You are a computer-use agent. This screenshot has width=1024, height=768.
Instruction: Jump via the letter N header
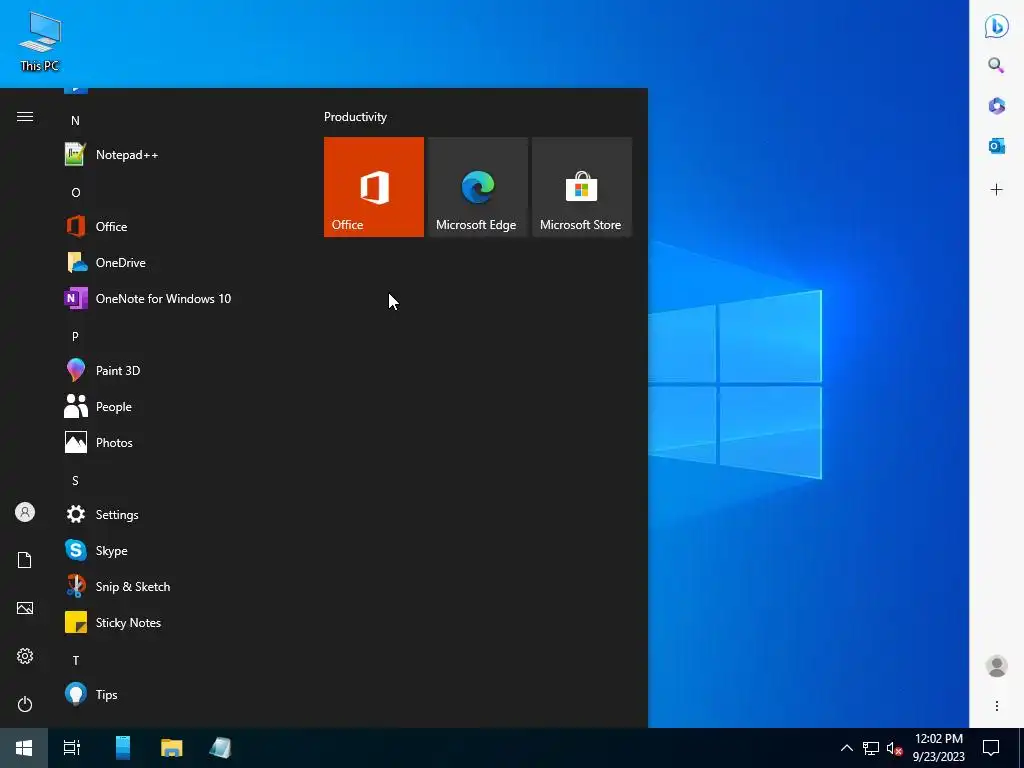pyautogui.click(x=75, y=121)
